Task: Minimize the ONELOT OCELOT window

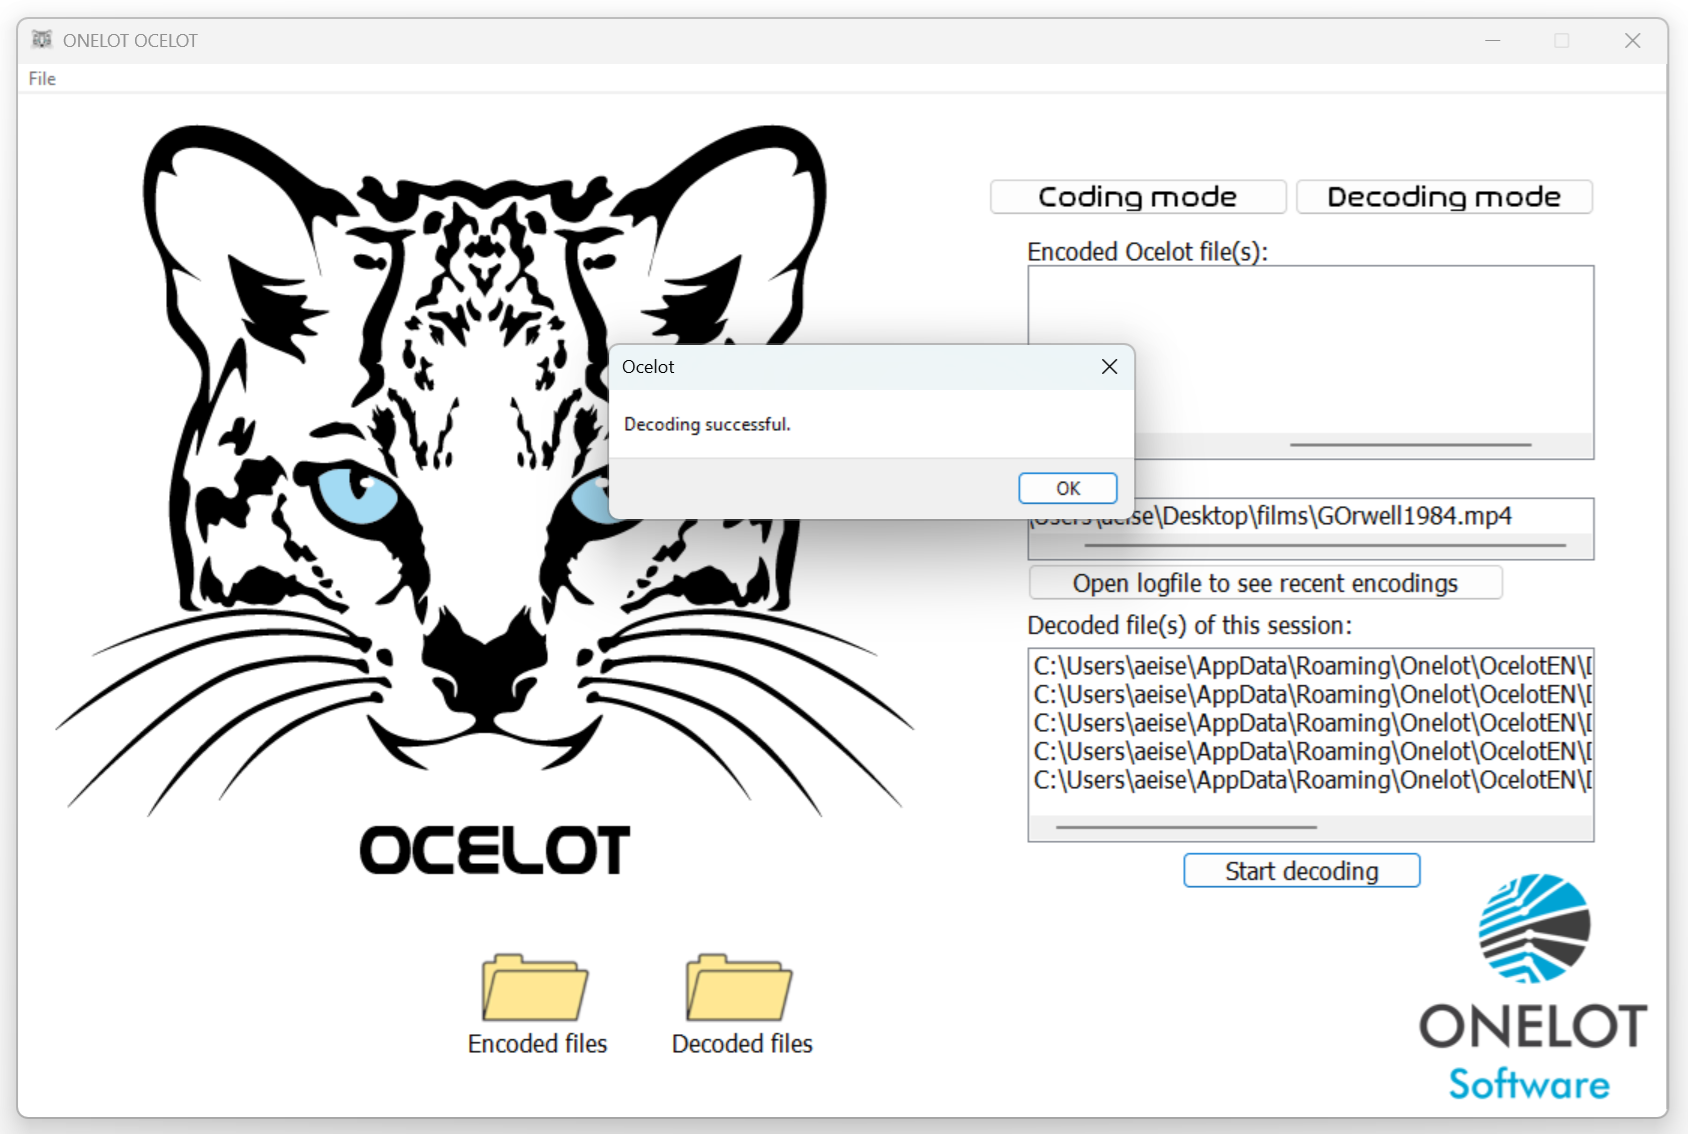Action: [1492, 40]
